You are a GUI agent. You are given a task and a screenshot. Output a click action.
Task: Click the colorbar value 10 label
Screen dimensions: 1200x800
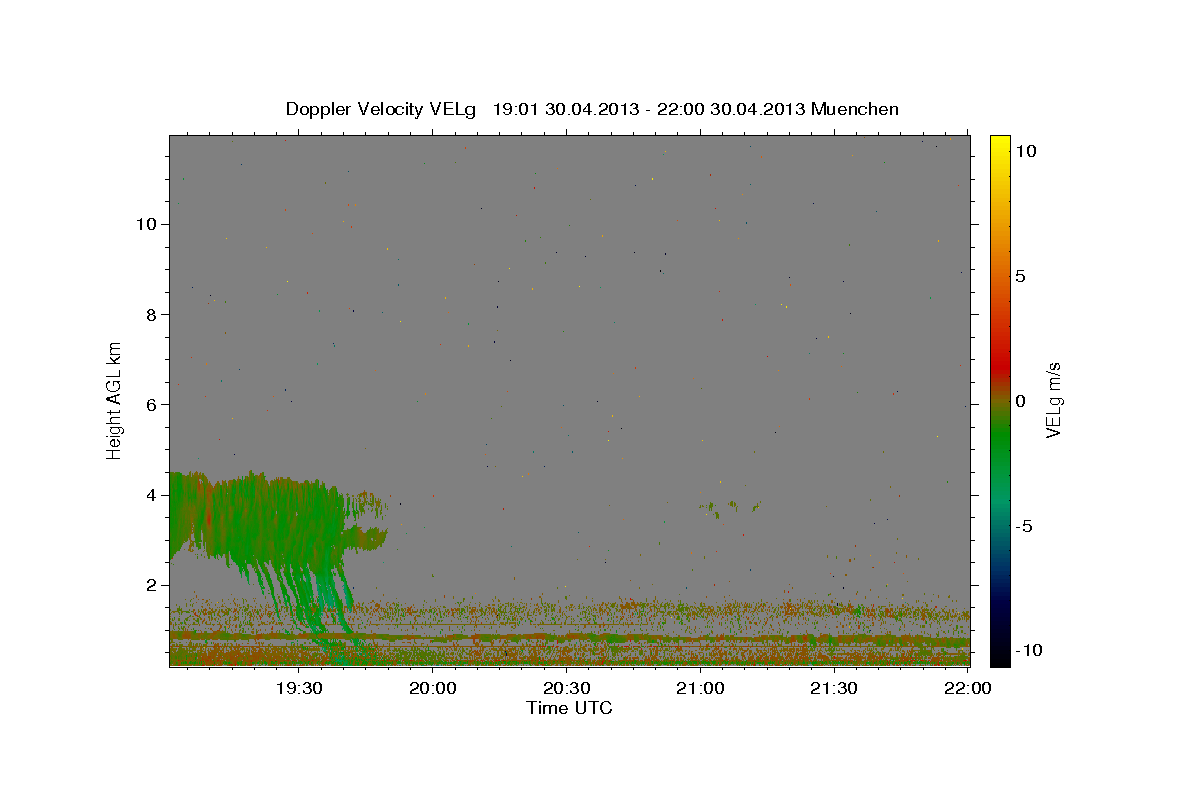click(1025, 151)
